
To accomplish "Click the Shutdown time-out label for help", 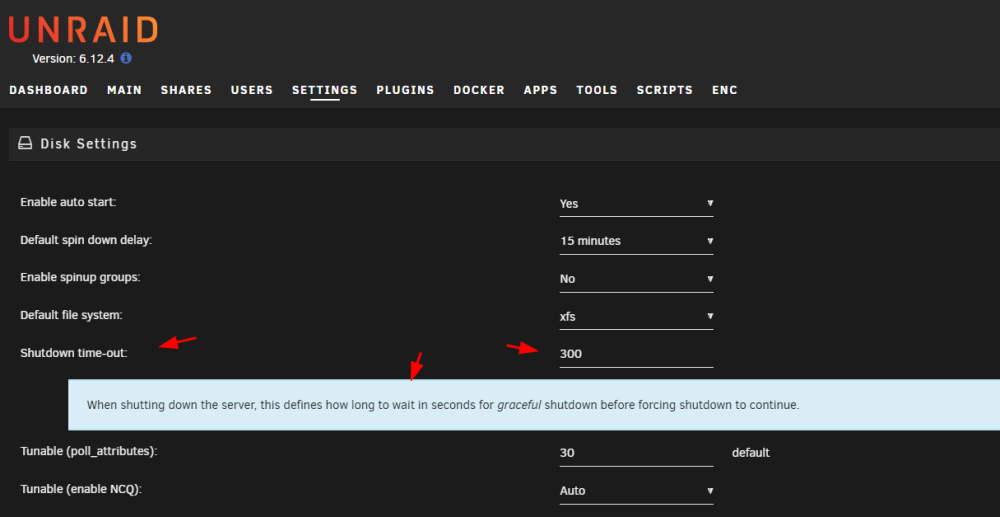I will [74, 353].
